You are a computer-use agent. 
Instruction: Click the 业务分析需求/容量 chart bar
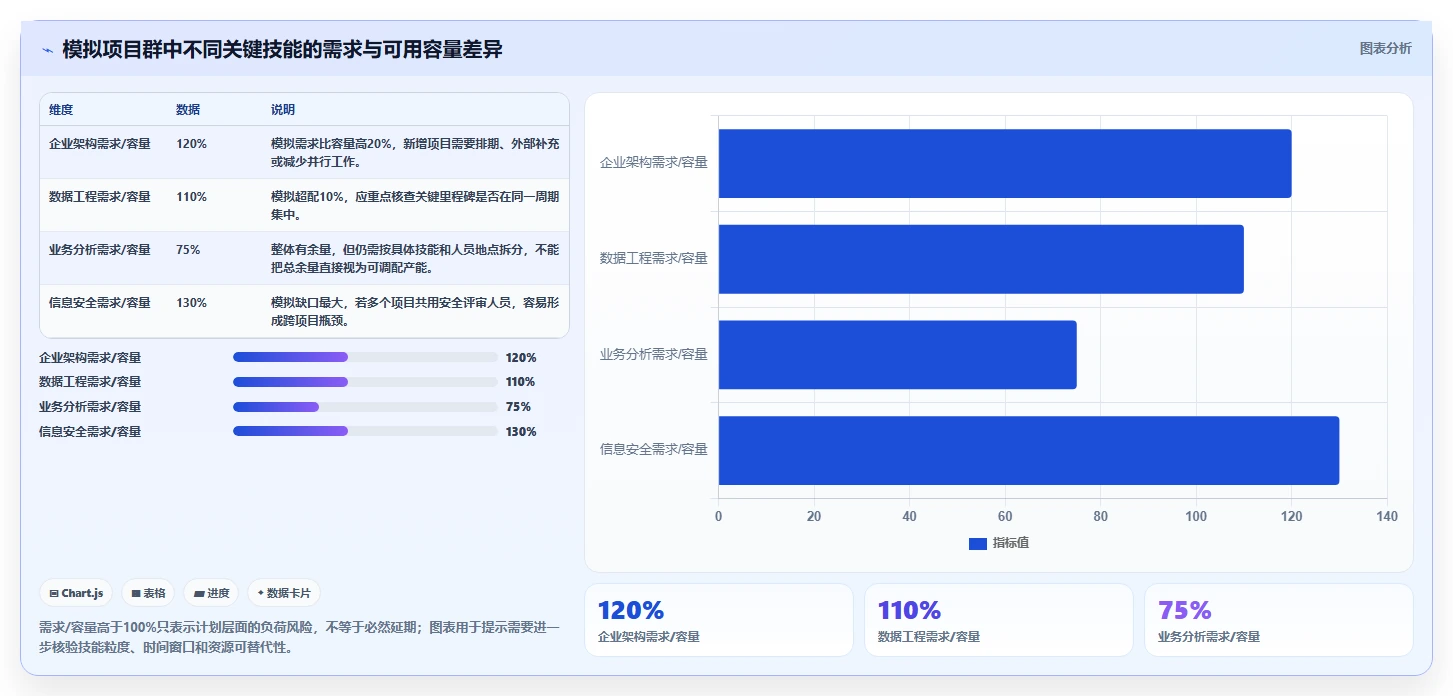[x=898, y=355]
